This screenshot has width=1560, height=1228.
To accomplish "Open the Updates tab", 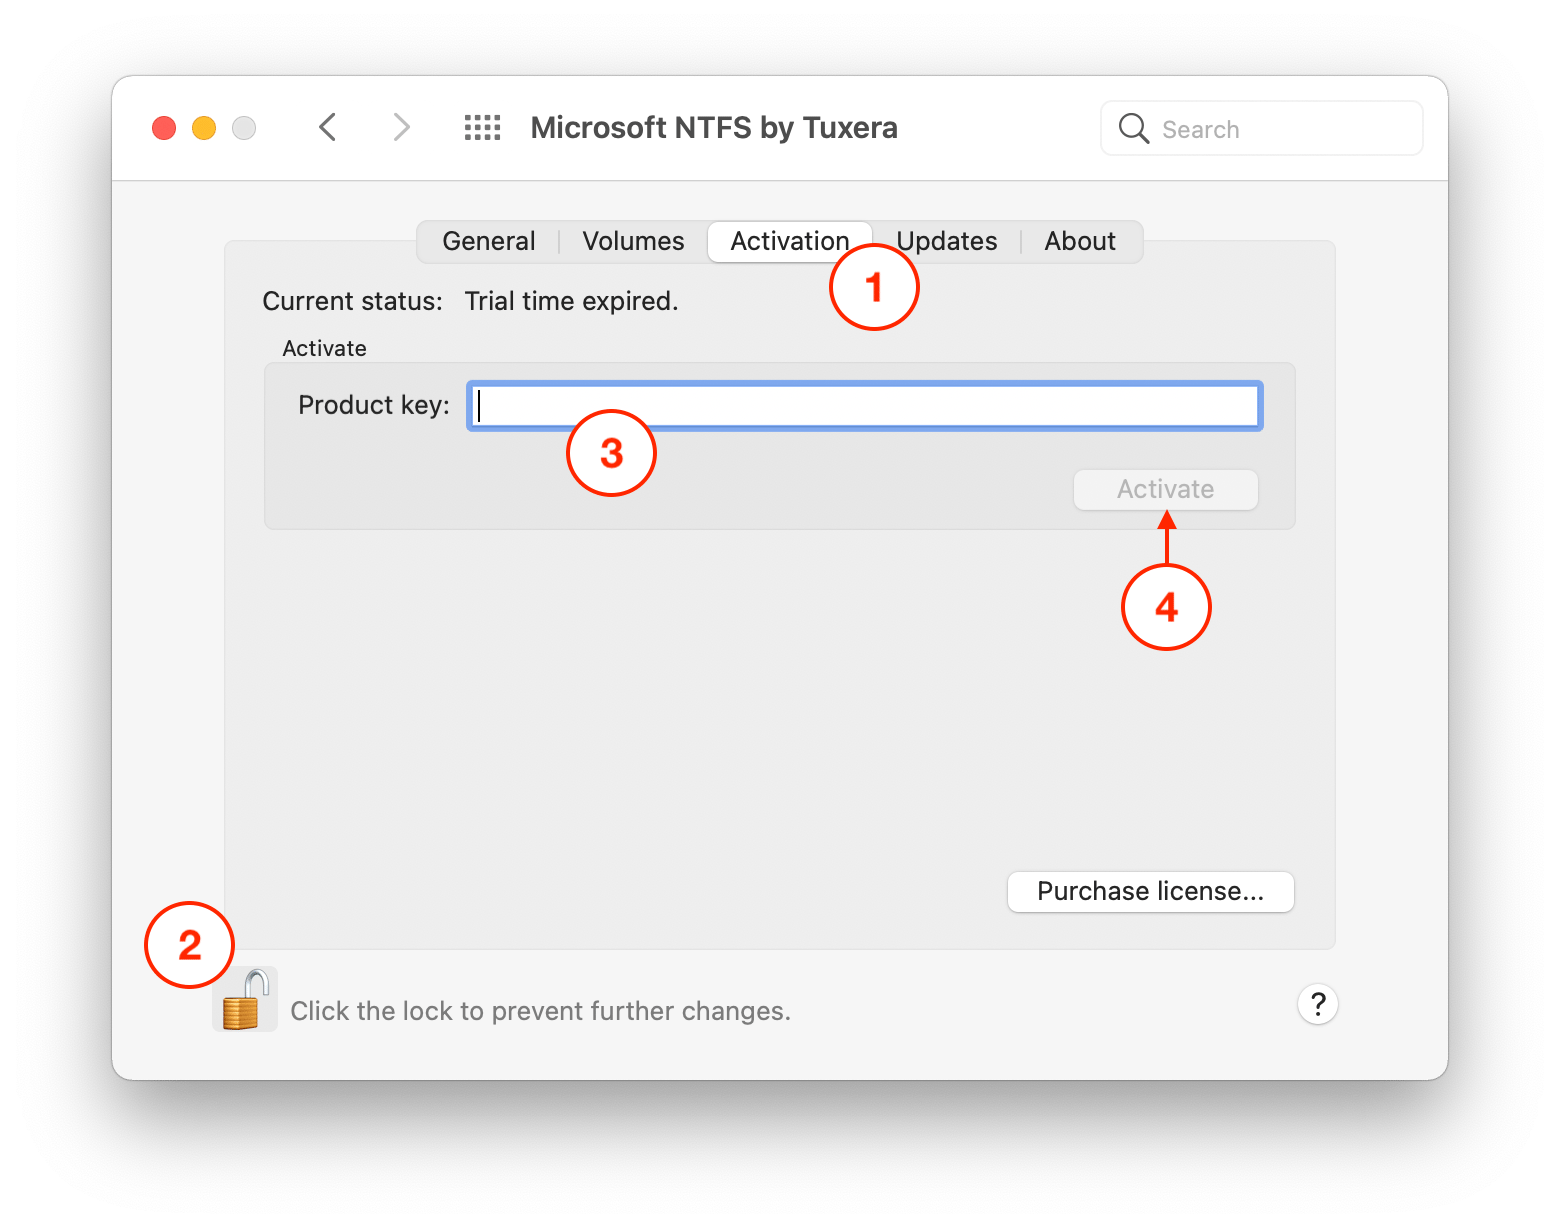I will (x=947, y=241).
